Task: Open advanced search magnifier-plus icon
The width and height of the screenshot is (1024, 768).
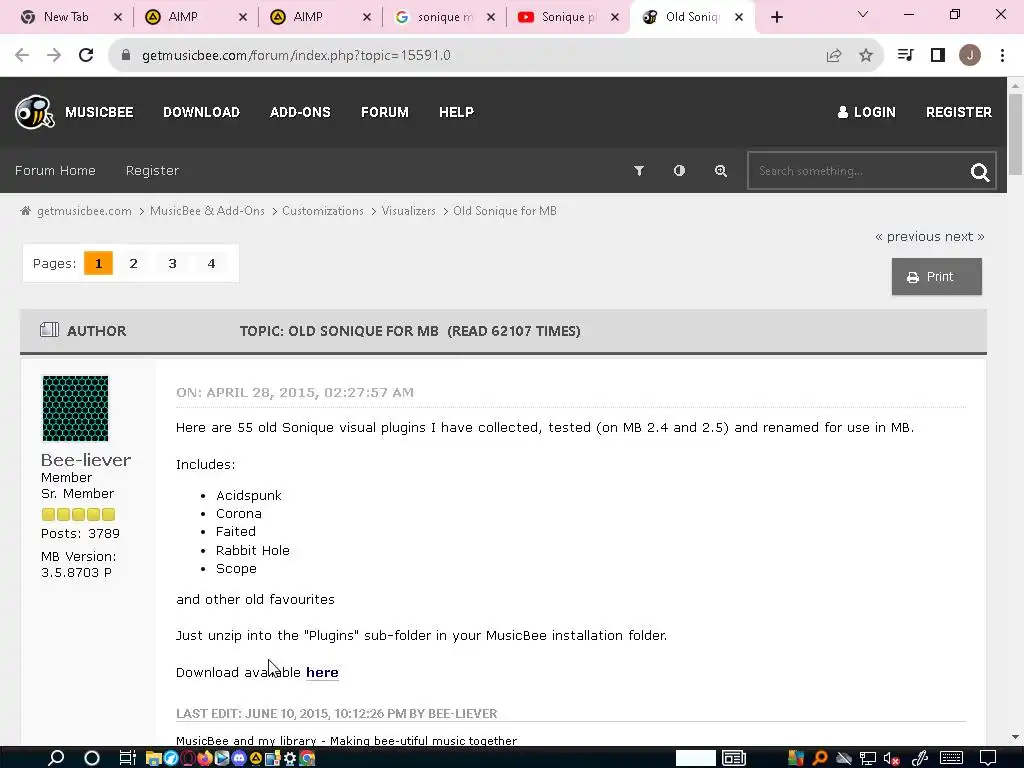Action: pos(720,170)
